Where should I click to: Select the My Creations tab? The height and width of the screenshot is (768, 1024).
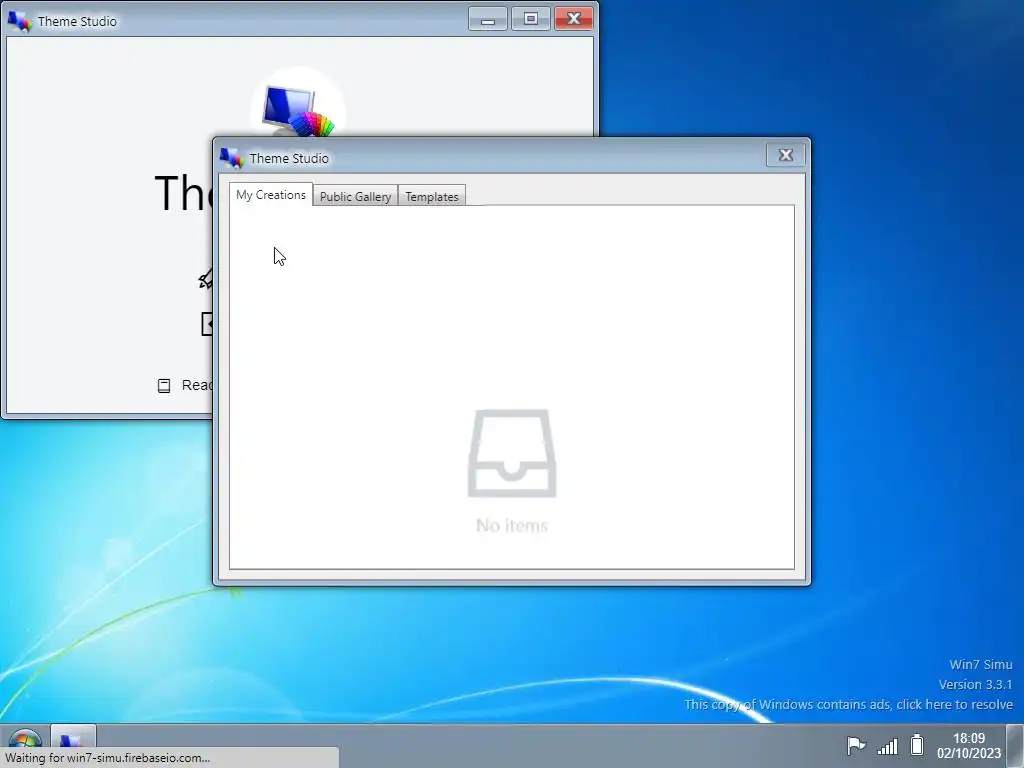point(270,195)
